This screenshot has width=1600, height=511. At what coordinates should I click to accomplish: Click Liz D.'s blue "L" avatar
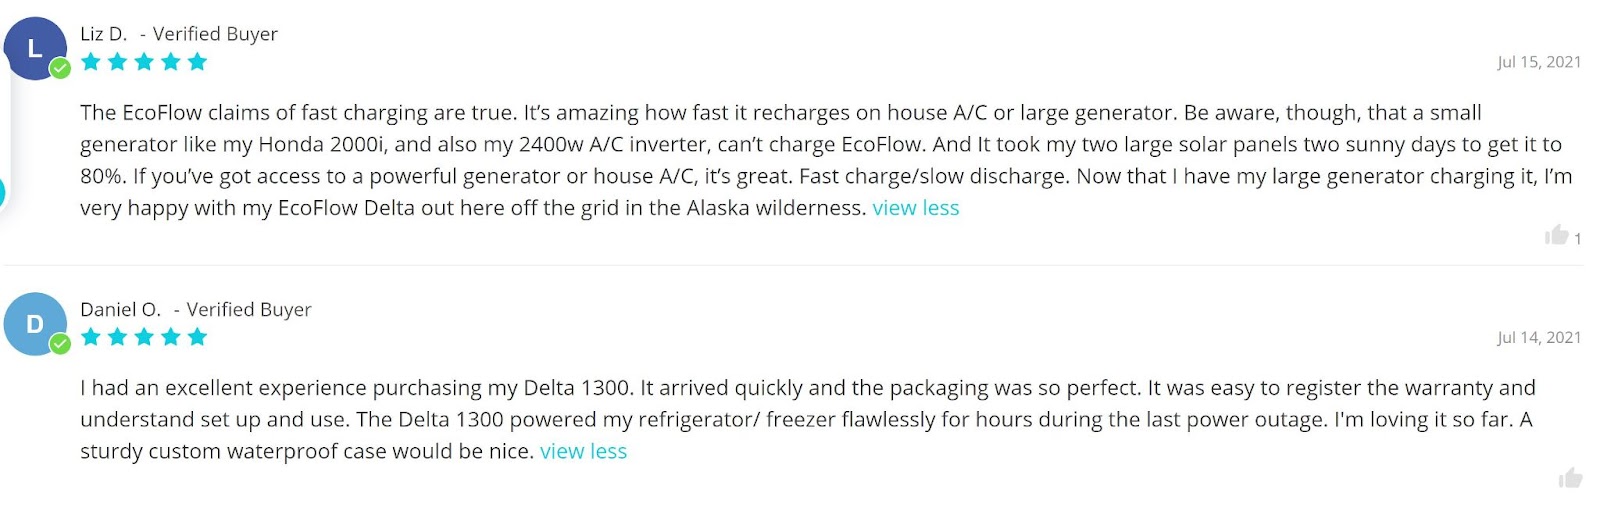point(35,48)
